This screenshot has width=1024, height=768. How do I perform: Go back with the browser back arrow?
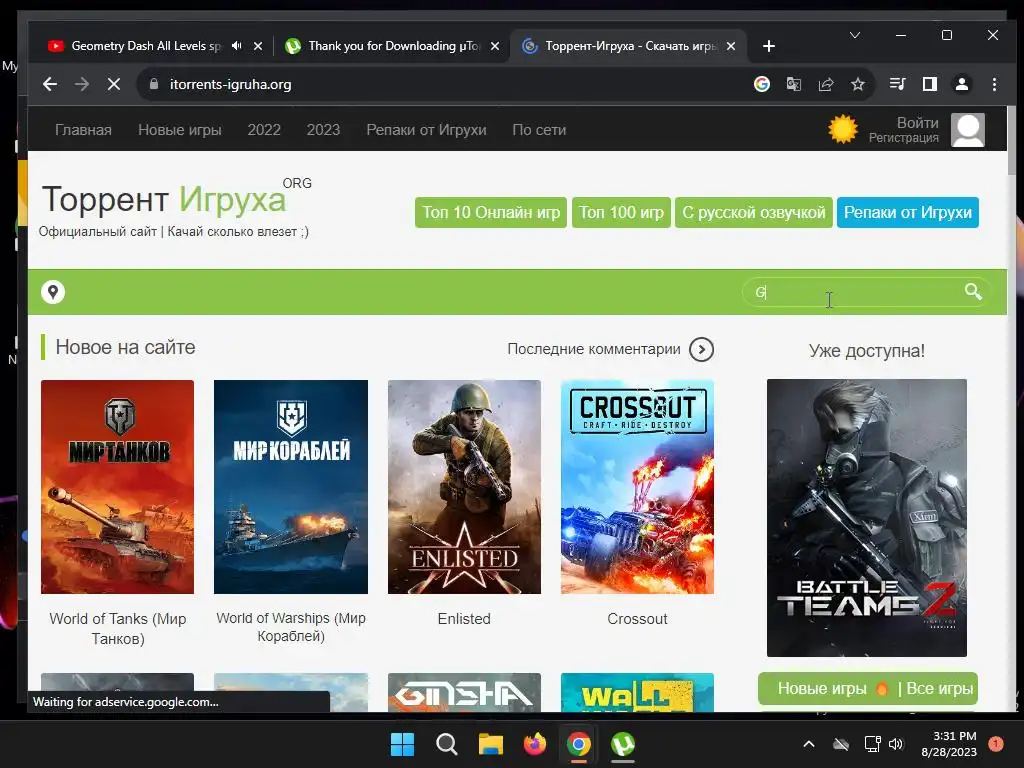pyautogui.click(x=50, y=84)
